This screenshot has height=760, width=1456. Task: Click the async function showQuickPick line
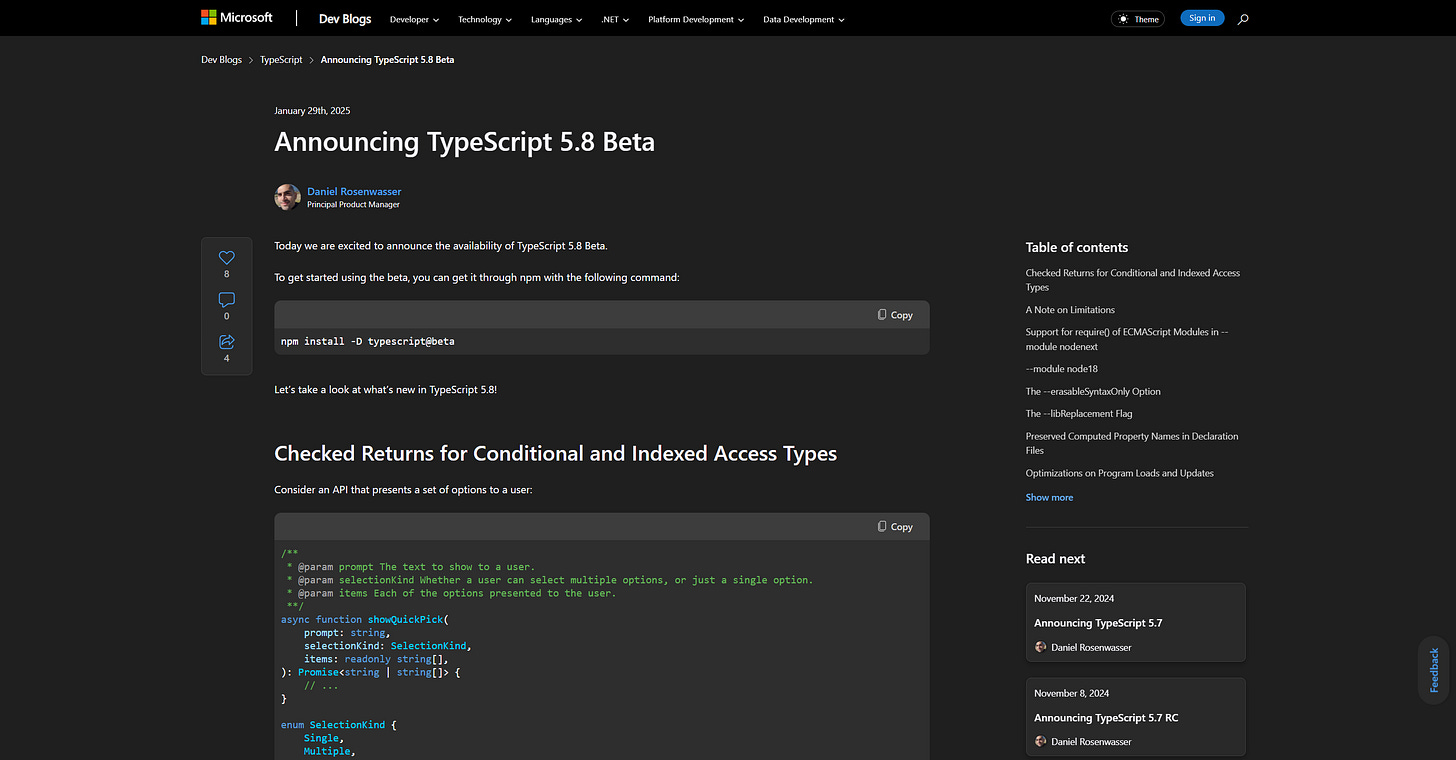(365, 619)
